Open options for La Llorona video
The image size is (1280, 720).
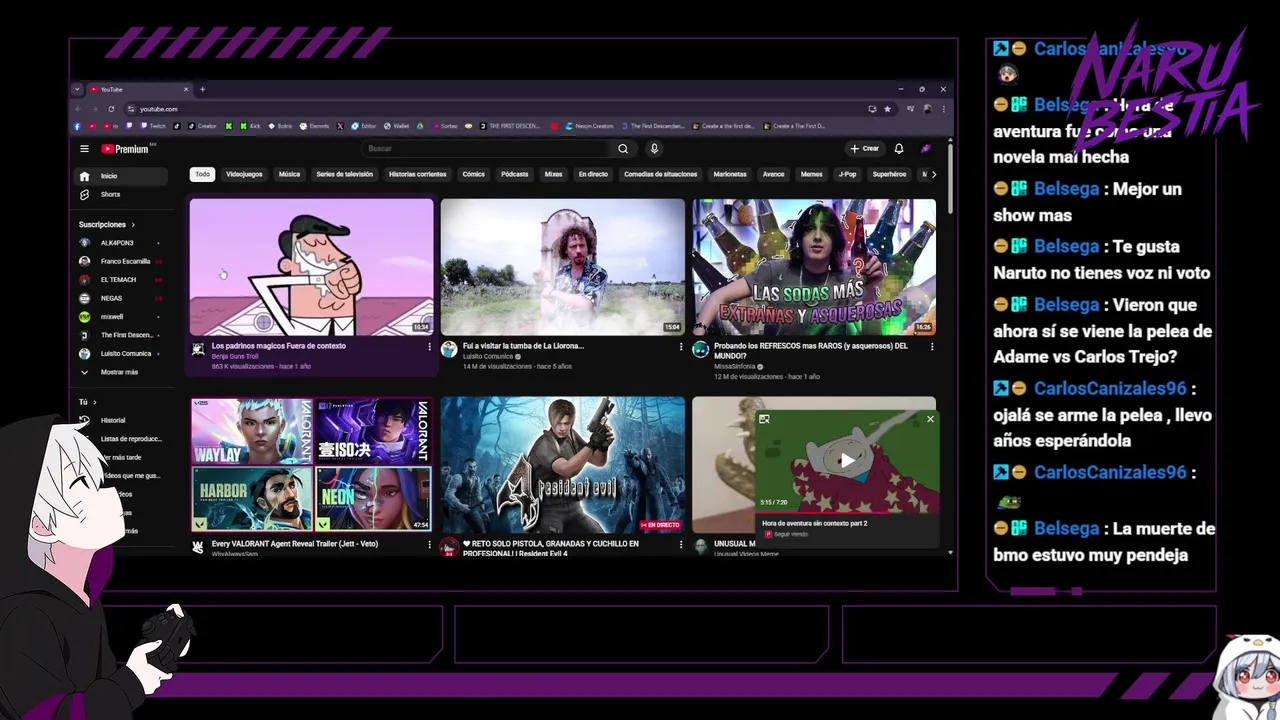pyautogui.click(x=681, y=347)
